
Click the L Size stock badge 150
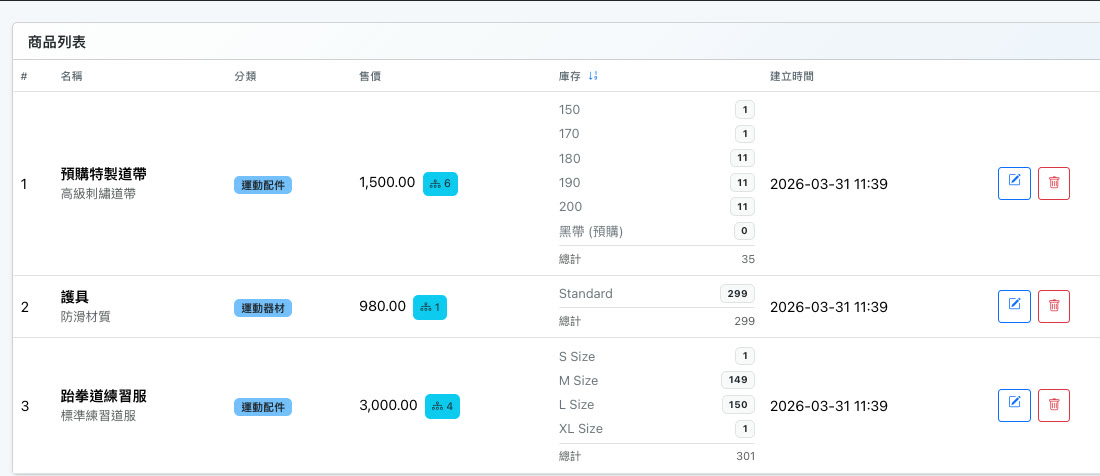tap(738, 404)
